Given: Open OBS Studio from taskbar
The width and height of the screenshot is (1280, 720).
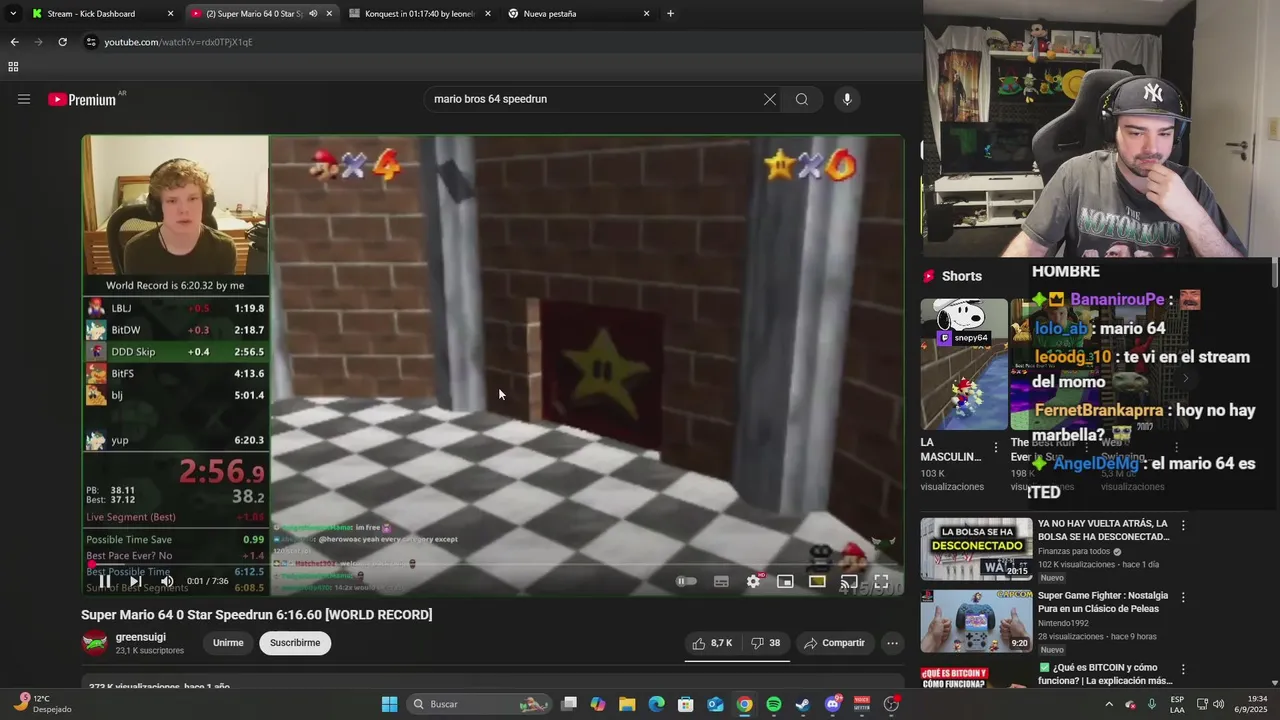Looking at the screenshot, I should point(891,704).
